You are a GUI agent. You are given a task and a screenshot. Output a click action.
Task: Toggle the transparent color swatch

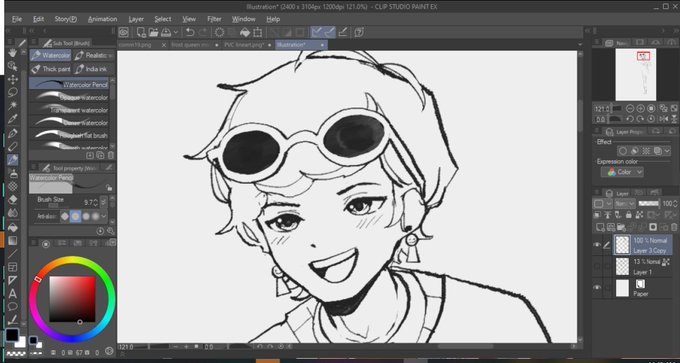click(x=15, y=354)
